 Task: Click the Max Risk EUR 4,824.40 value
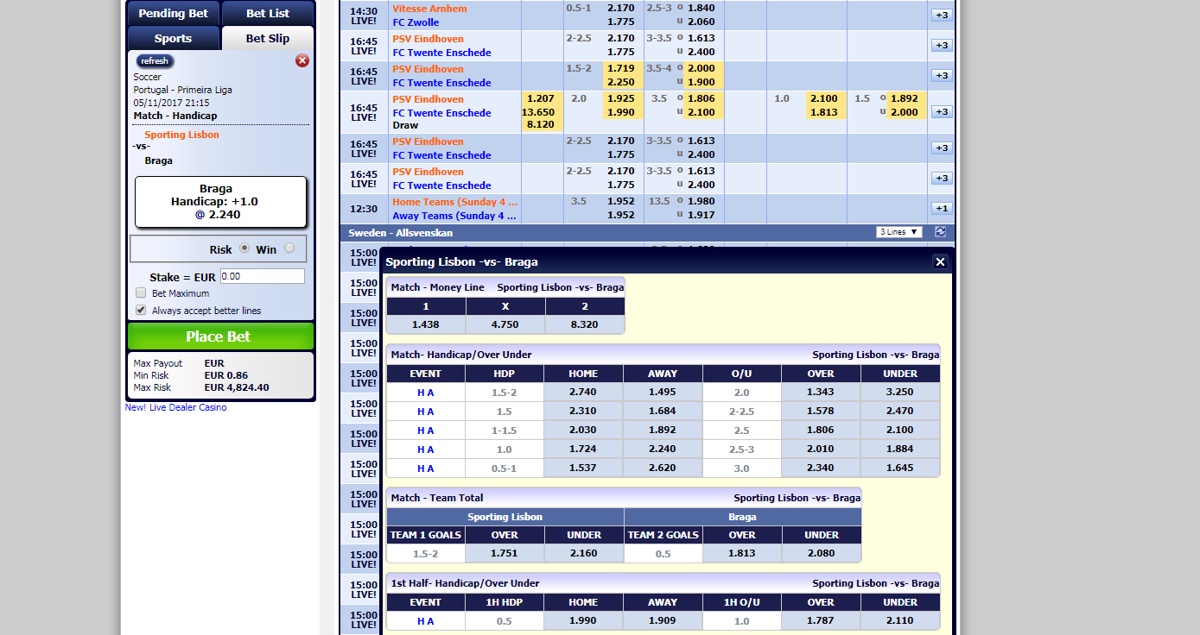pos(236,387)
